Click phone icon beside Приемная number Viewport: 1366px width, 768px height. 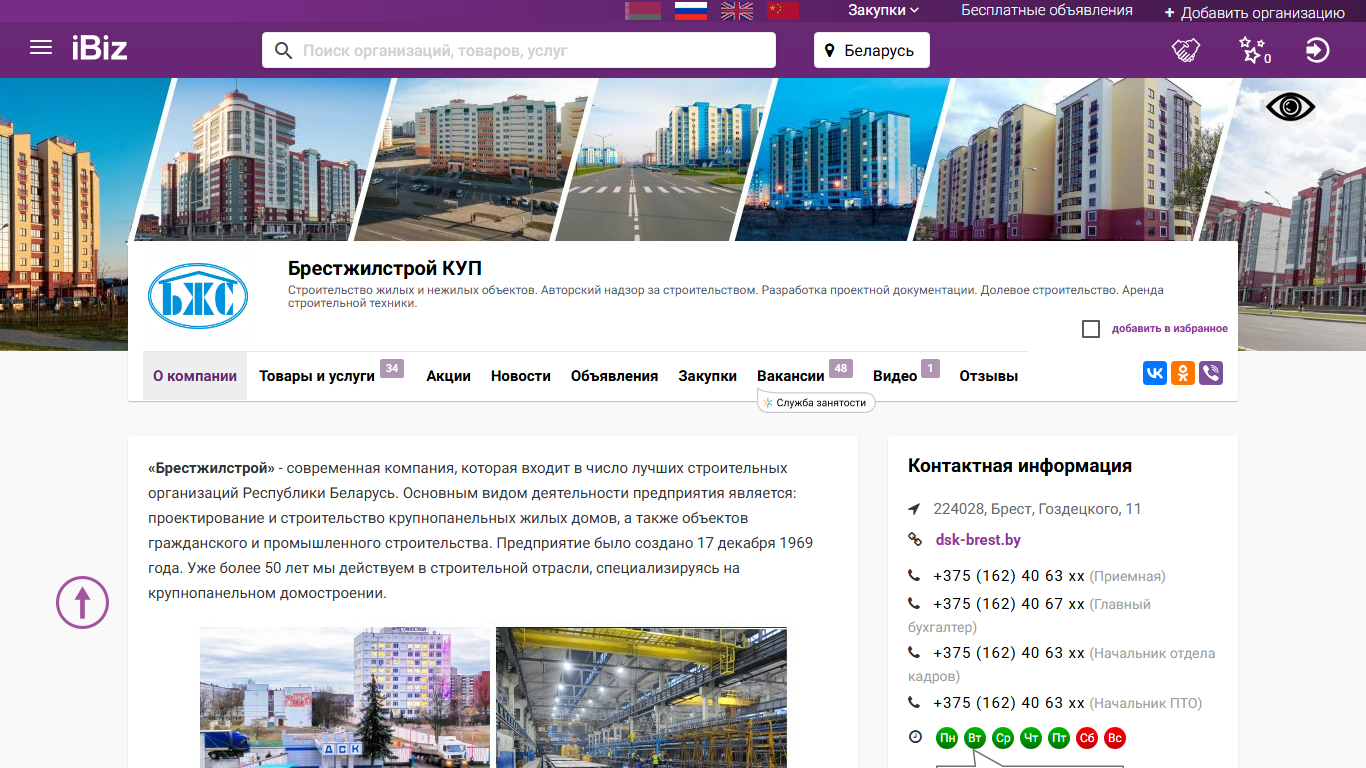coord(914,576)
